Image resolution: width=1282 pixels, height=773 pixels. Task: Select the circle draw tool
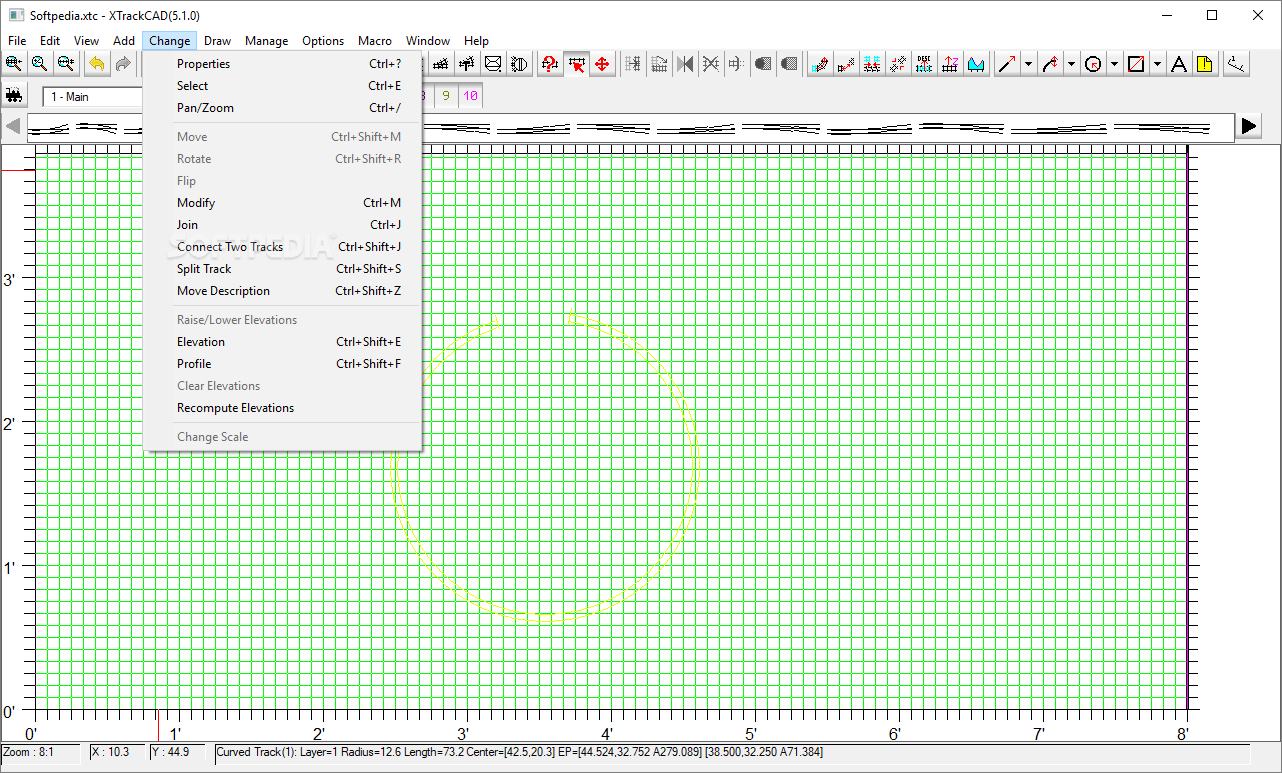[x=1093, y=64]
